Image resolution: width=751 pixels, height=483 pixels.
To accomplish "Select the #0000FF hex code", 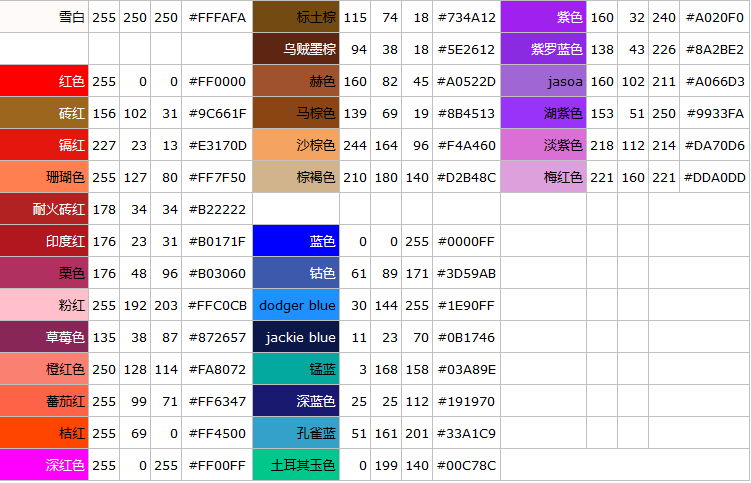I will [x=467, y=242].
